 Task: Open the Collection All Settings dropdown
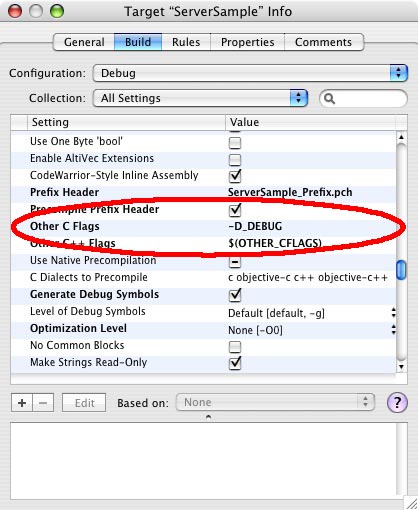[200, 98]
